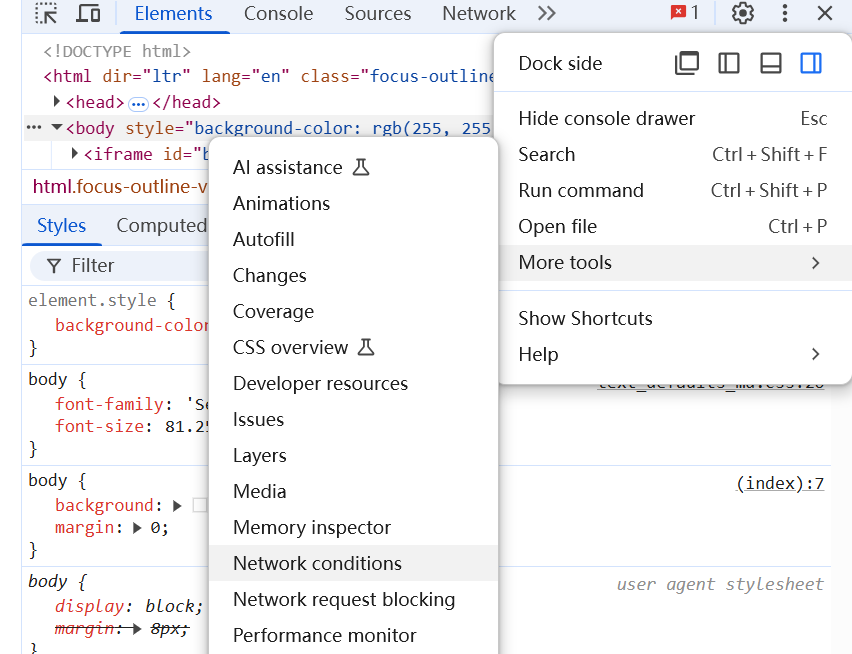Click the (index):7 source link
Viewport: 852px width, 654px height.
tap(780, 483)
